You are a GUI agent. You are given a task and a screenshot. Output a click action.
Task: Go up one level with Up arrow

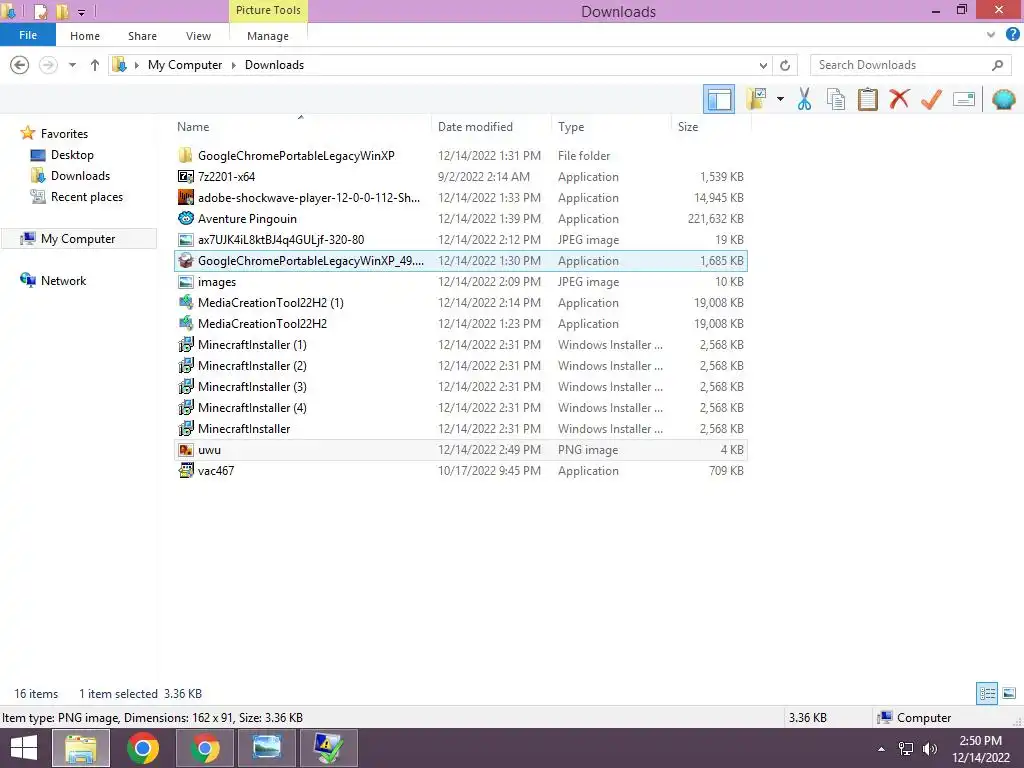(95, 65)
